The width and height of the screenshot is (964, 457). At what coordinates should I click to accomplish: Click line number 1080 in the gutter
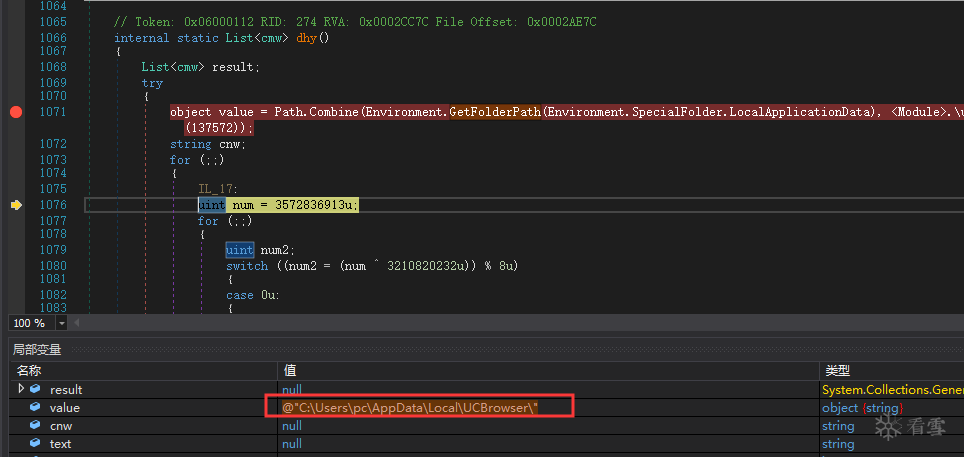(x=53, y=265)
